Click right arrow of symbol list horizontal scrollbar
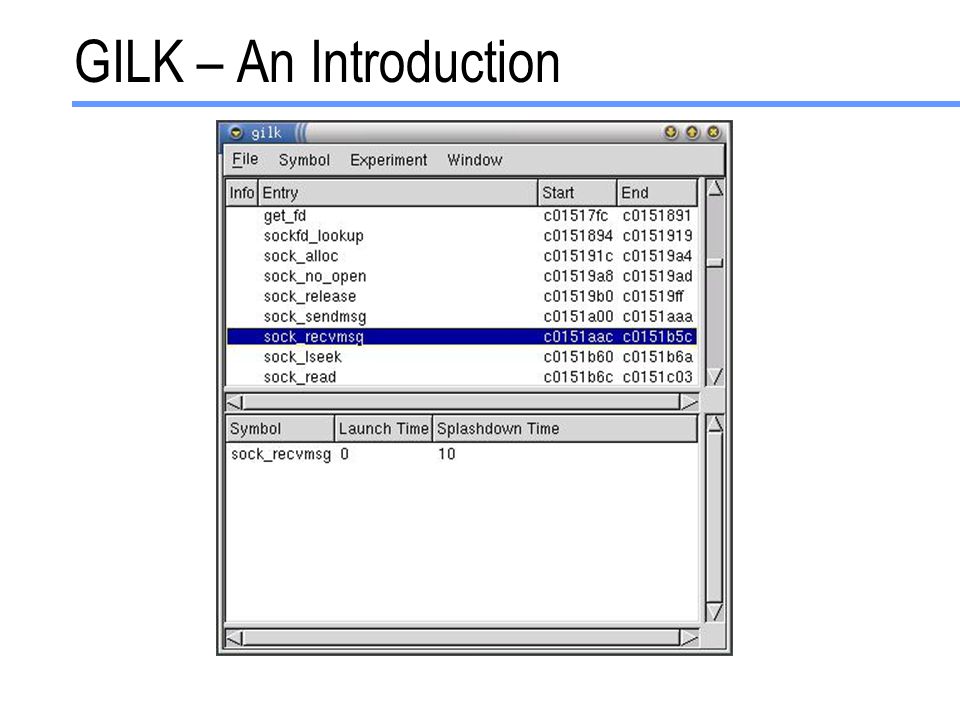This screenshot has height=720, width=960. pyautogui.click(x=689, y=402)
